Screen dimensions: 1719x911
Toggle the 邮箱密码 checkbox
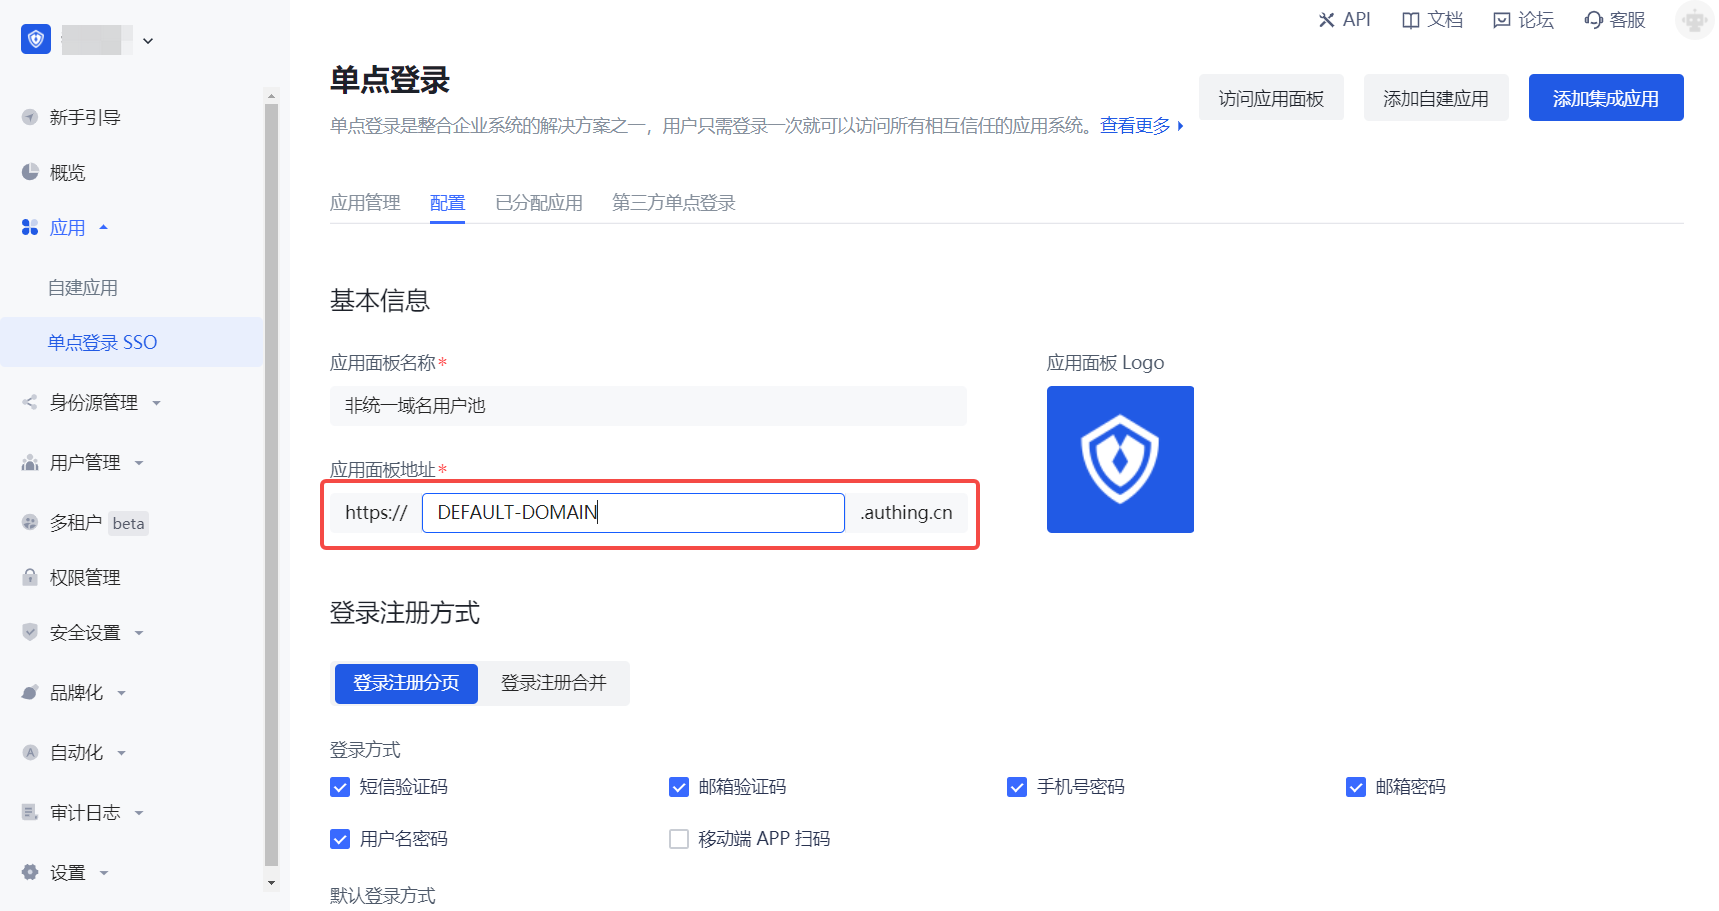pos(1356,787)
